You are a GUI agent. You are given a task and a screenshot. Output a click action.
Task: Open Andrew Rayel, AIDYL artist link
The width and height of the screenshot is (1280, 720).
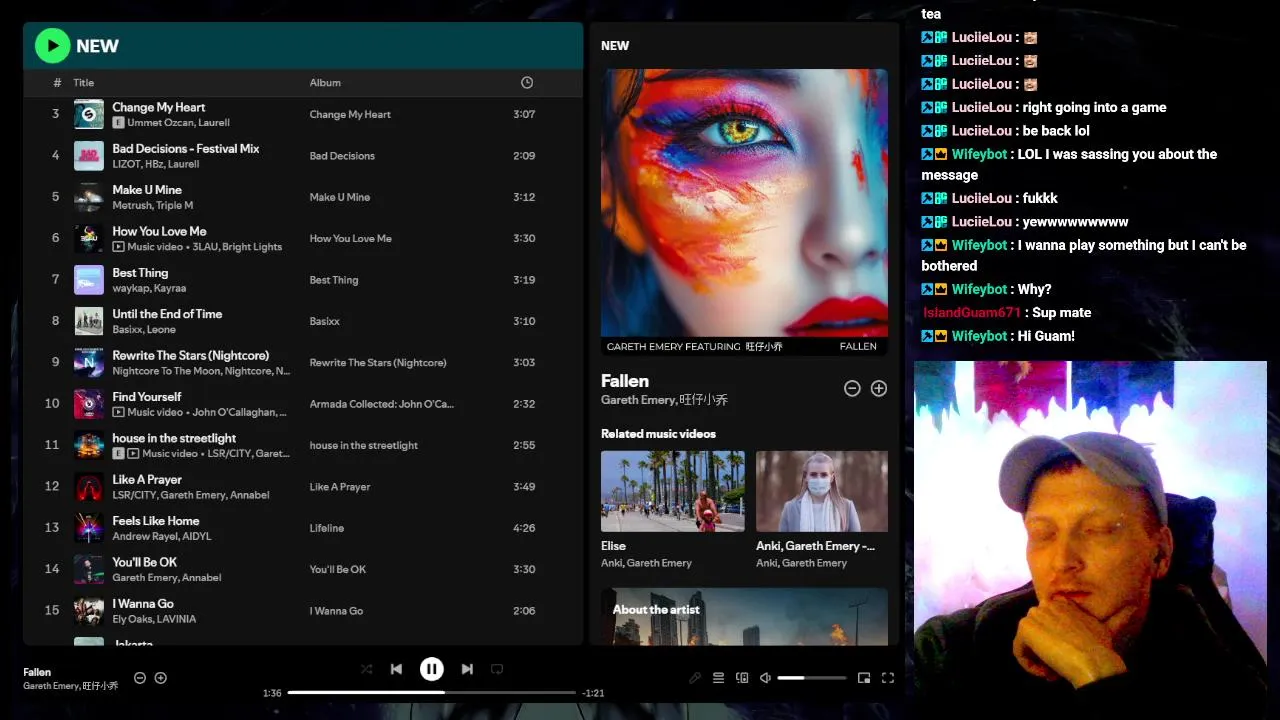pos(162,536)
